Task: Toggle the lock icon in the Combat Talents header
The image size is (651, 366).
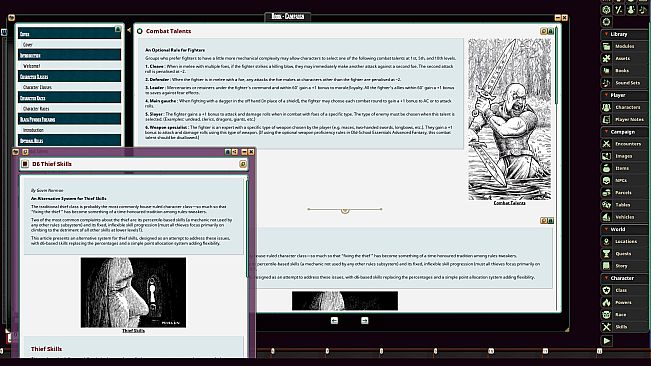Action: coord(551,31)
